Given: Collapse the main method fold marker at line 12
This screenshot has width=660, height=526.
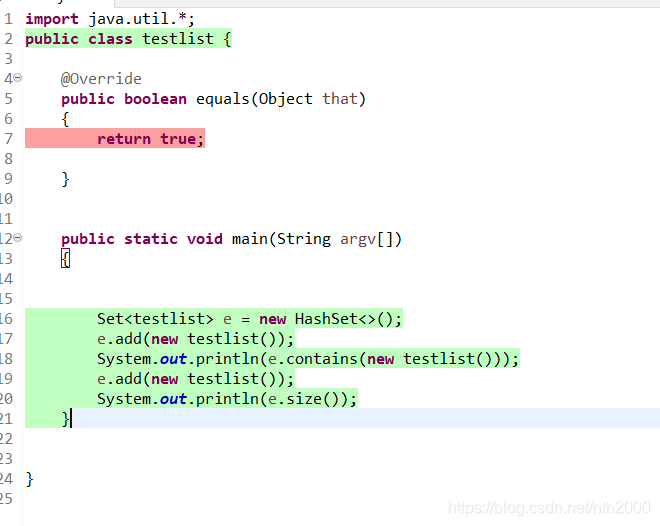Looking at the screenshot, I should pos(18,238).
